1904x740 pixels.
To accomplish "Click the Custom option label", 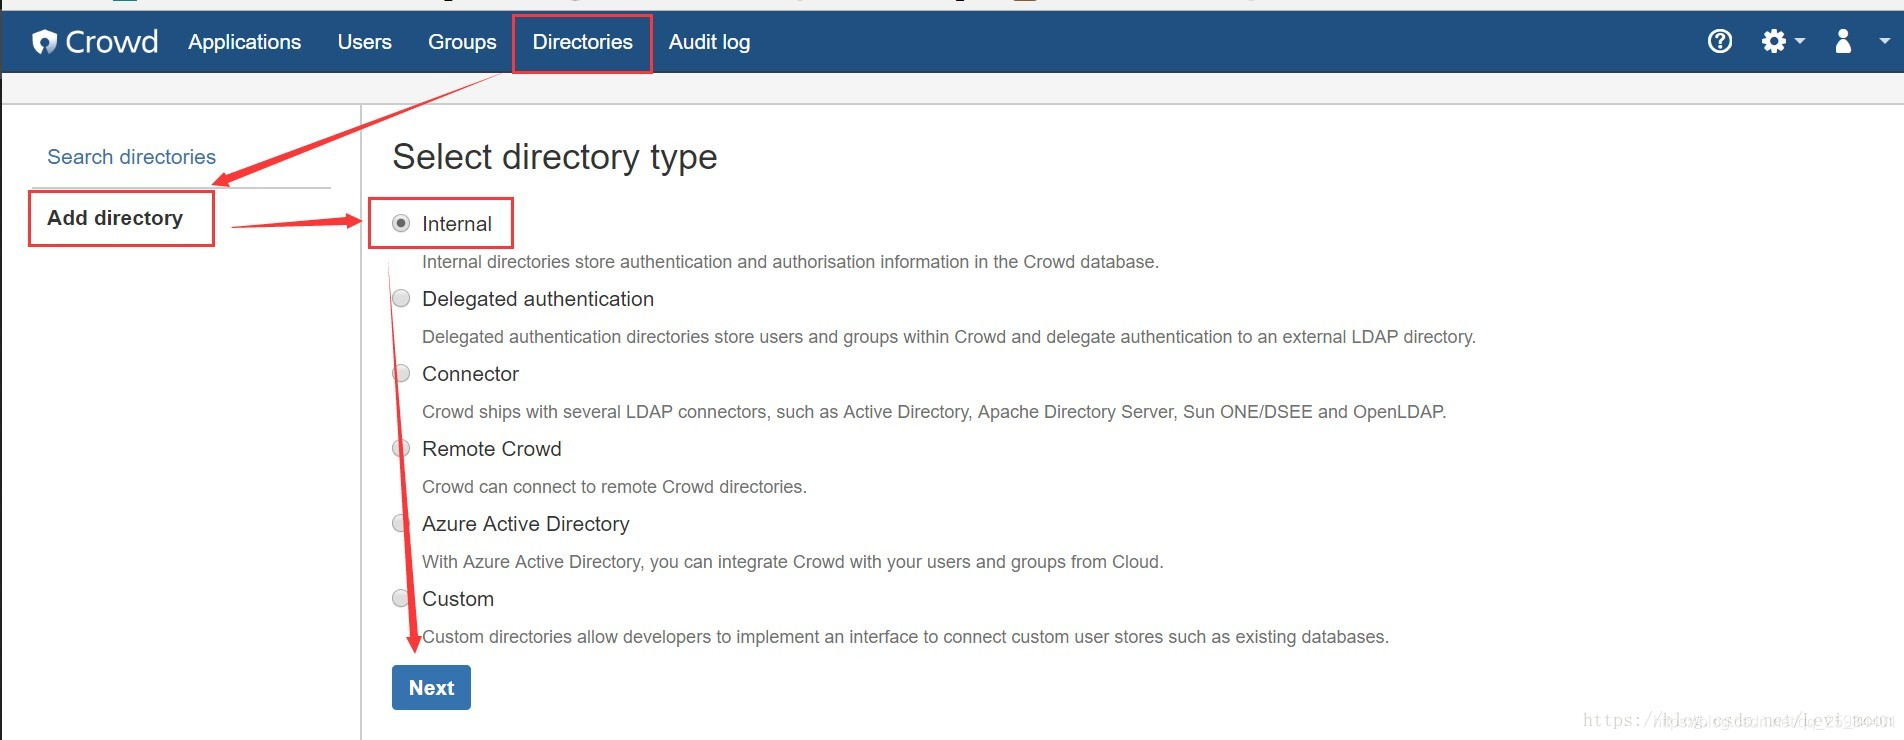I will [458, 599].
